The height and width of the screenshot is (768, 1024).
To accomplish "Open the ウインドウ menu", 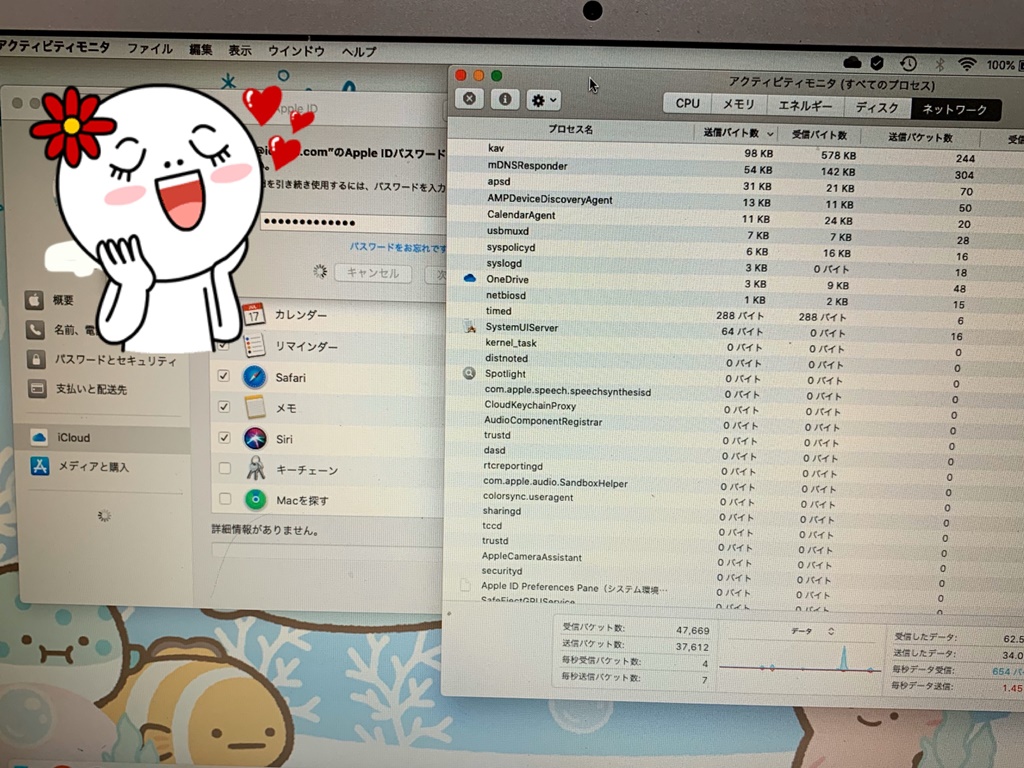I will click(x=296, y=51).
